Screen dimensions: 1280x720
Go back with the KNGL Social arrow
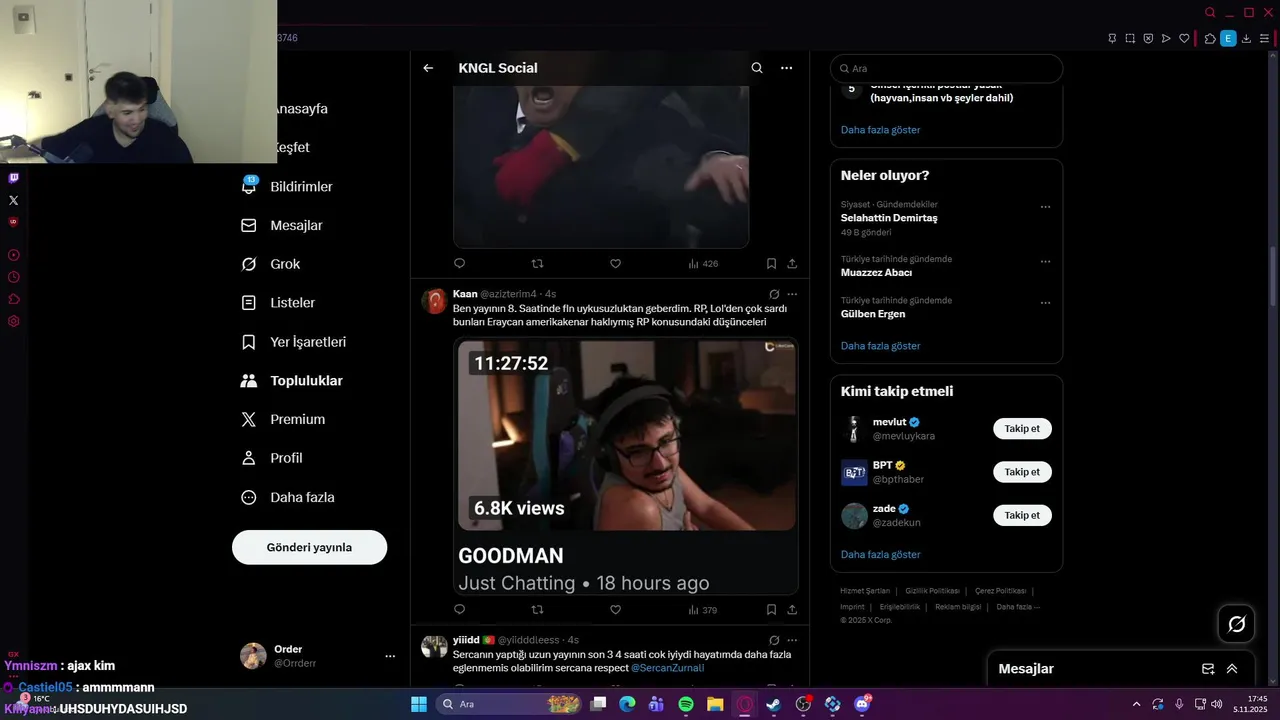click(x=428, y=68)
